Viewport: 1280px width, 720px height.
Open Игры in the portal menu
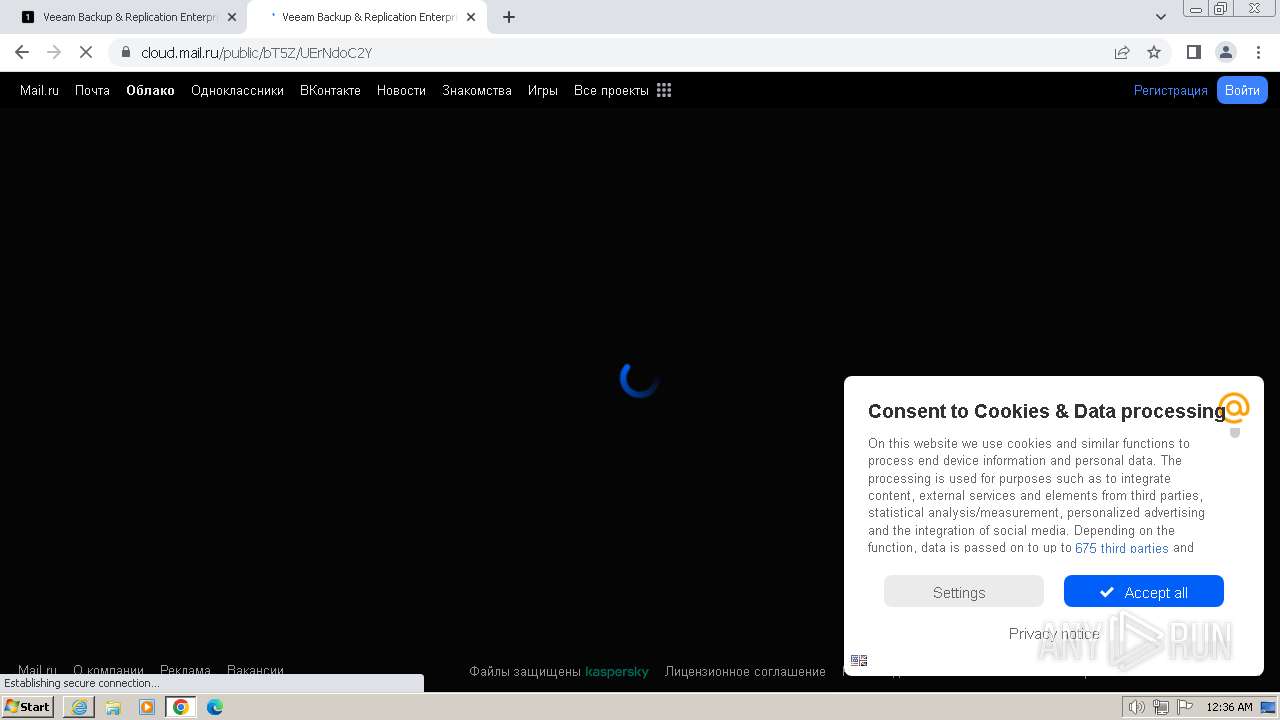543,90
